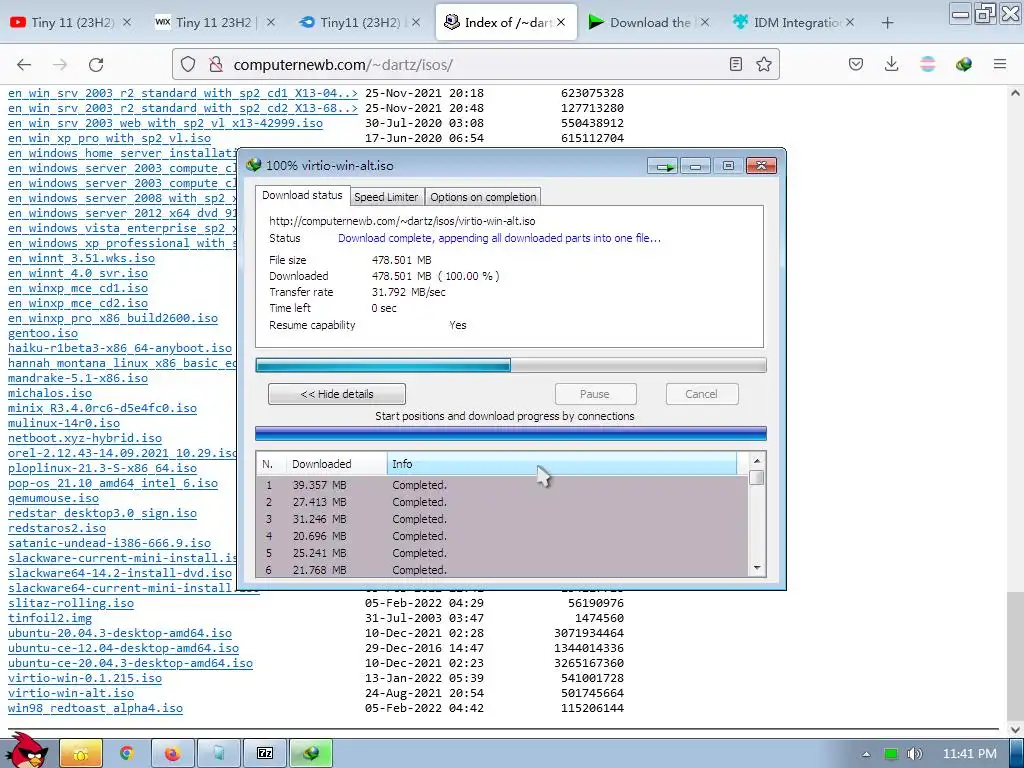
Task: Click the insecure connection padlock icon
Action: coord(215,64)
